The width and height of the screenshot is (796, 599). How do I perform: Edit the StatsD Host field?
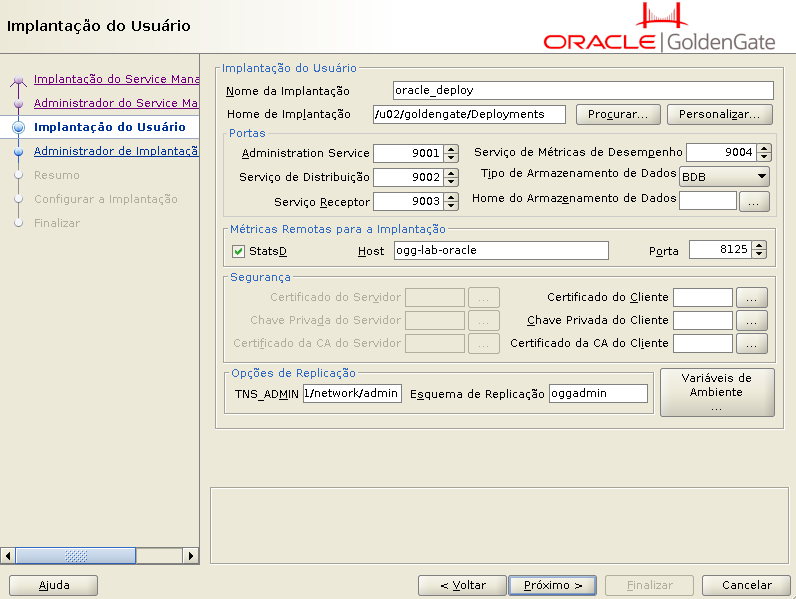[501, 250]
